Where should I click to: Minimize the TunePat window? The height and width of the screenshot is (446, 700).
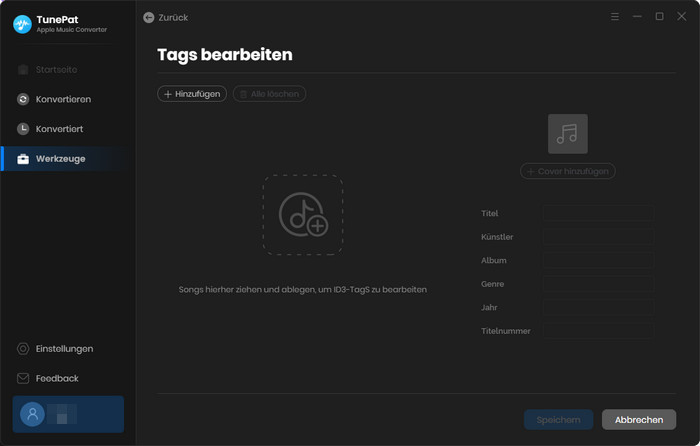point(637,17)
